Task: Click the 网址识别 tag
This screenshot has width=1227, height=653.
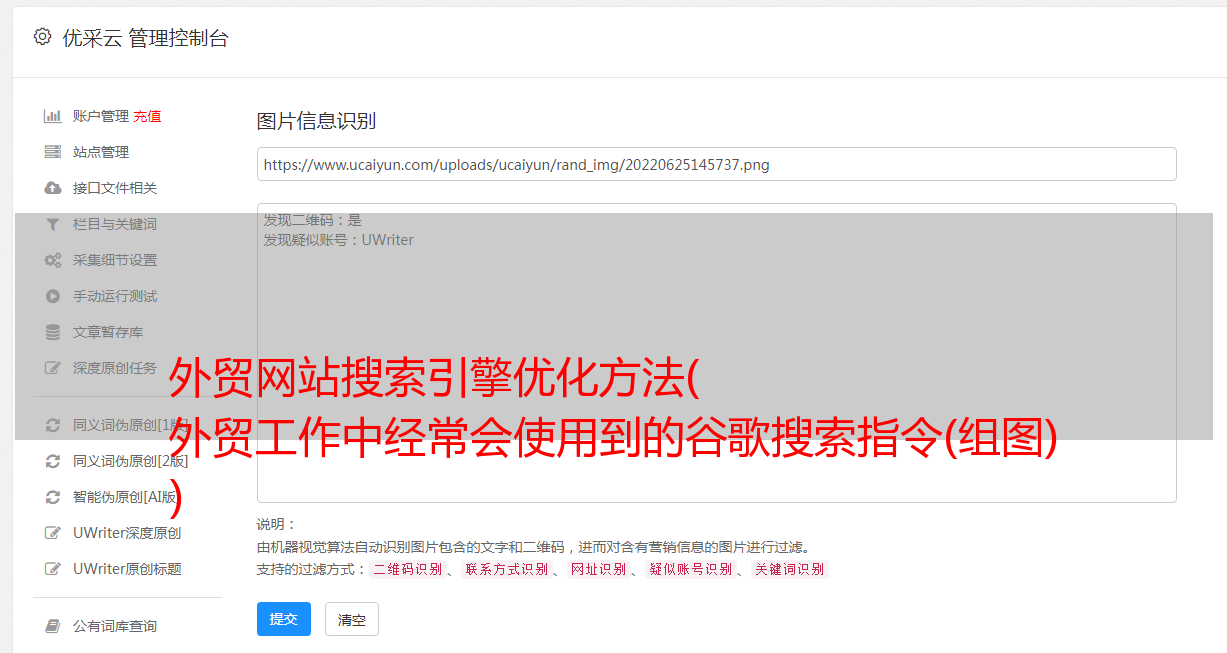Action: [x=598, y=569]
